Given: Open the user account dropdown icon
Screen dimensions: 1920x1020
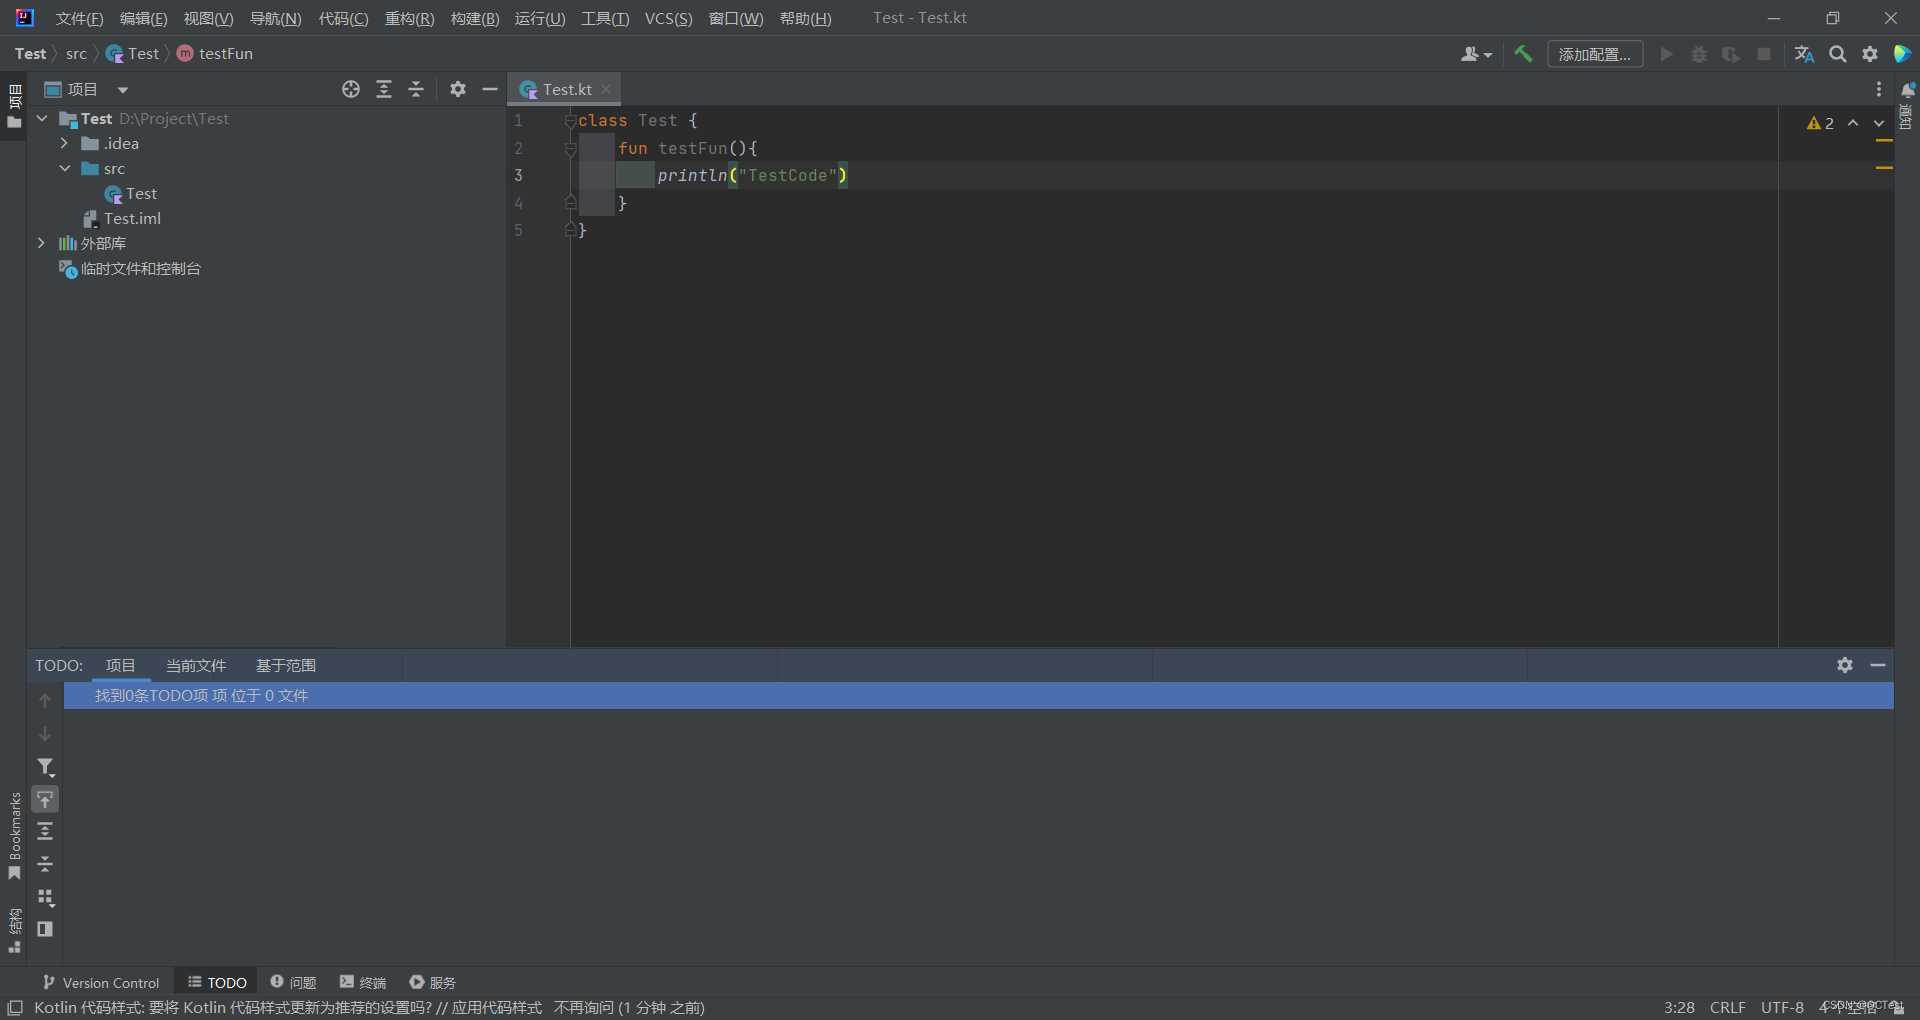Looking at the screenshot, I should [x=1476, y=54].
